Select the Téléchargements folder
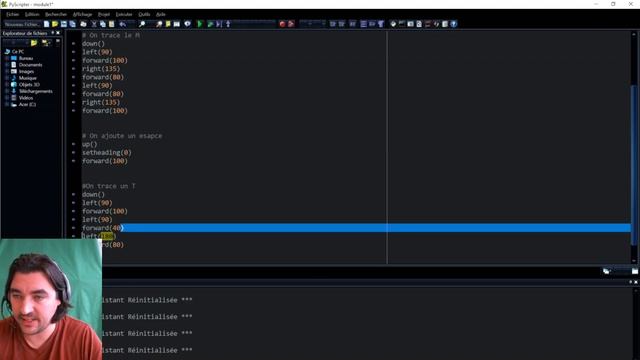The width and height of the screenshot is (640, 360). point(36,91)
